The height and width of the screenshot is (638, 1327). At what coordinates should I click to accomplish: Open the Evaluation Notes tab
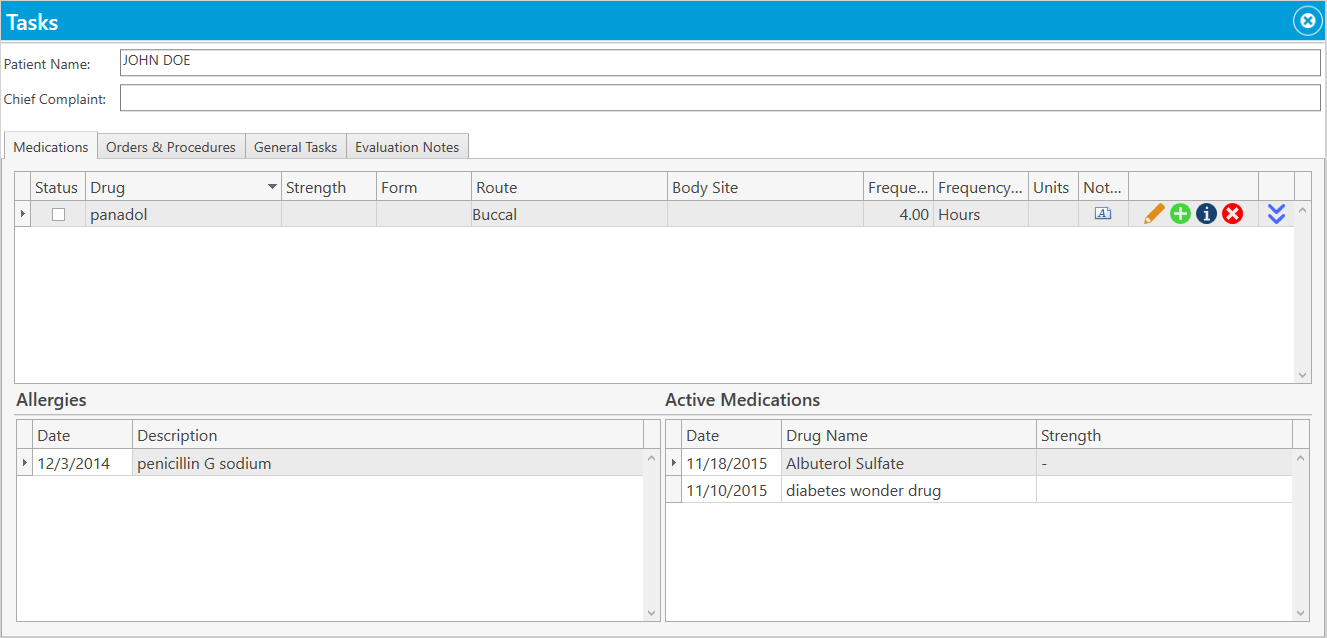click(407, 146)
